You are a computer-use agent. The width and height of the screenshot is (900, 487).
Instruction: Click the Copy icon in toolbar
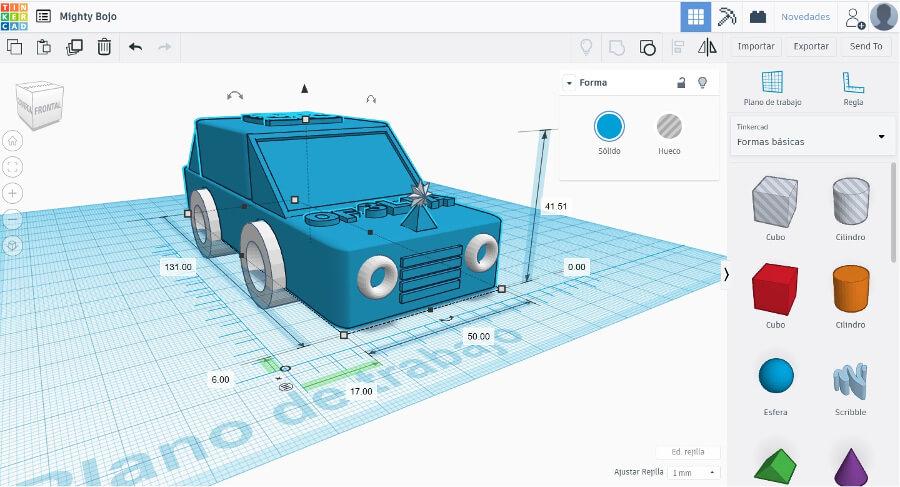click(x=14, y=46)
